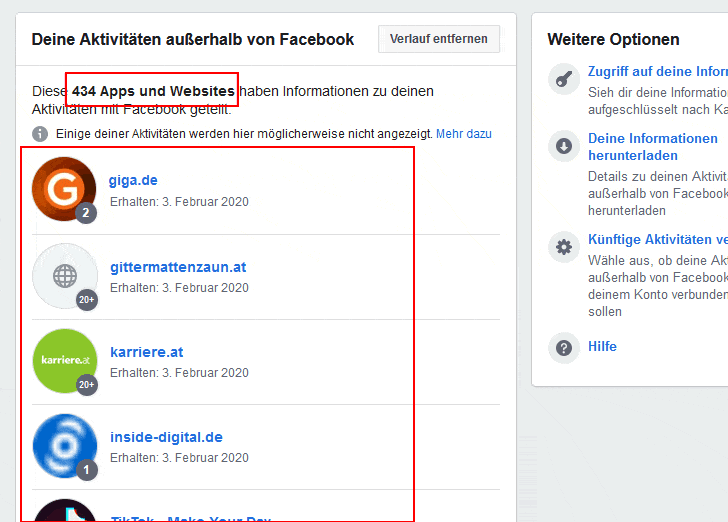Open the karriere.at link
728x522 pixels.
pyautogui.click(x=147, y=352)
